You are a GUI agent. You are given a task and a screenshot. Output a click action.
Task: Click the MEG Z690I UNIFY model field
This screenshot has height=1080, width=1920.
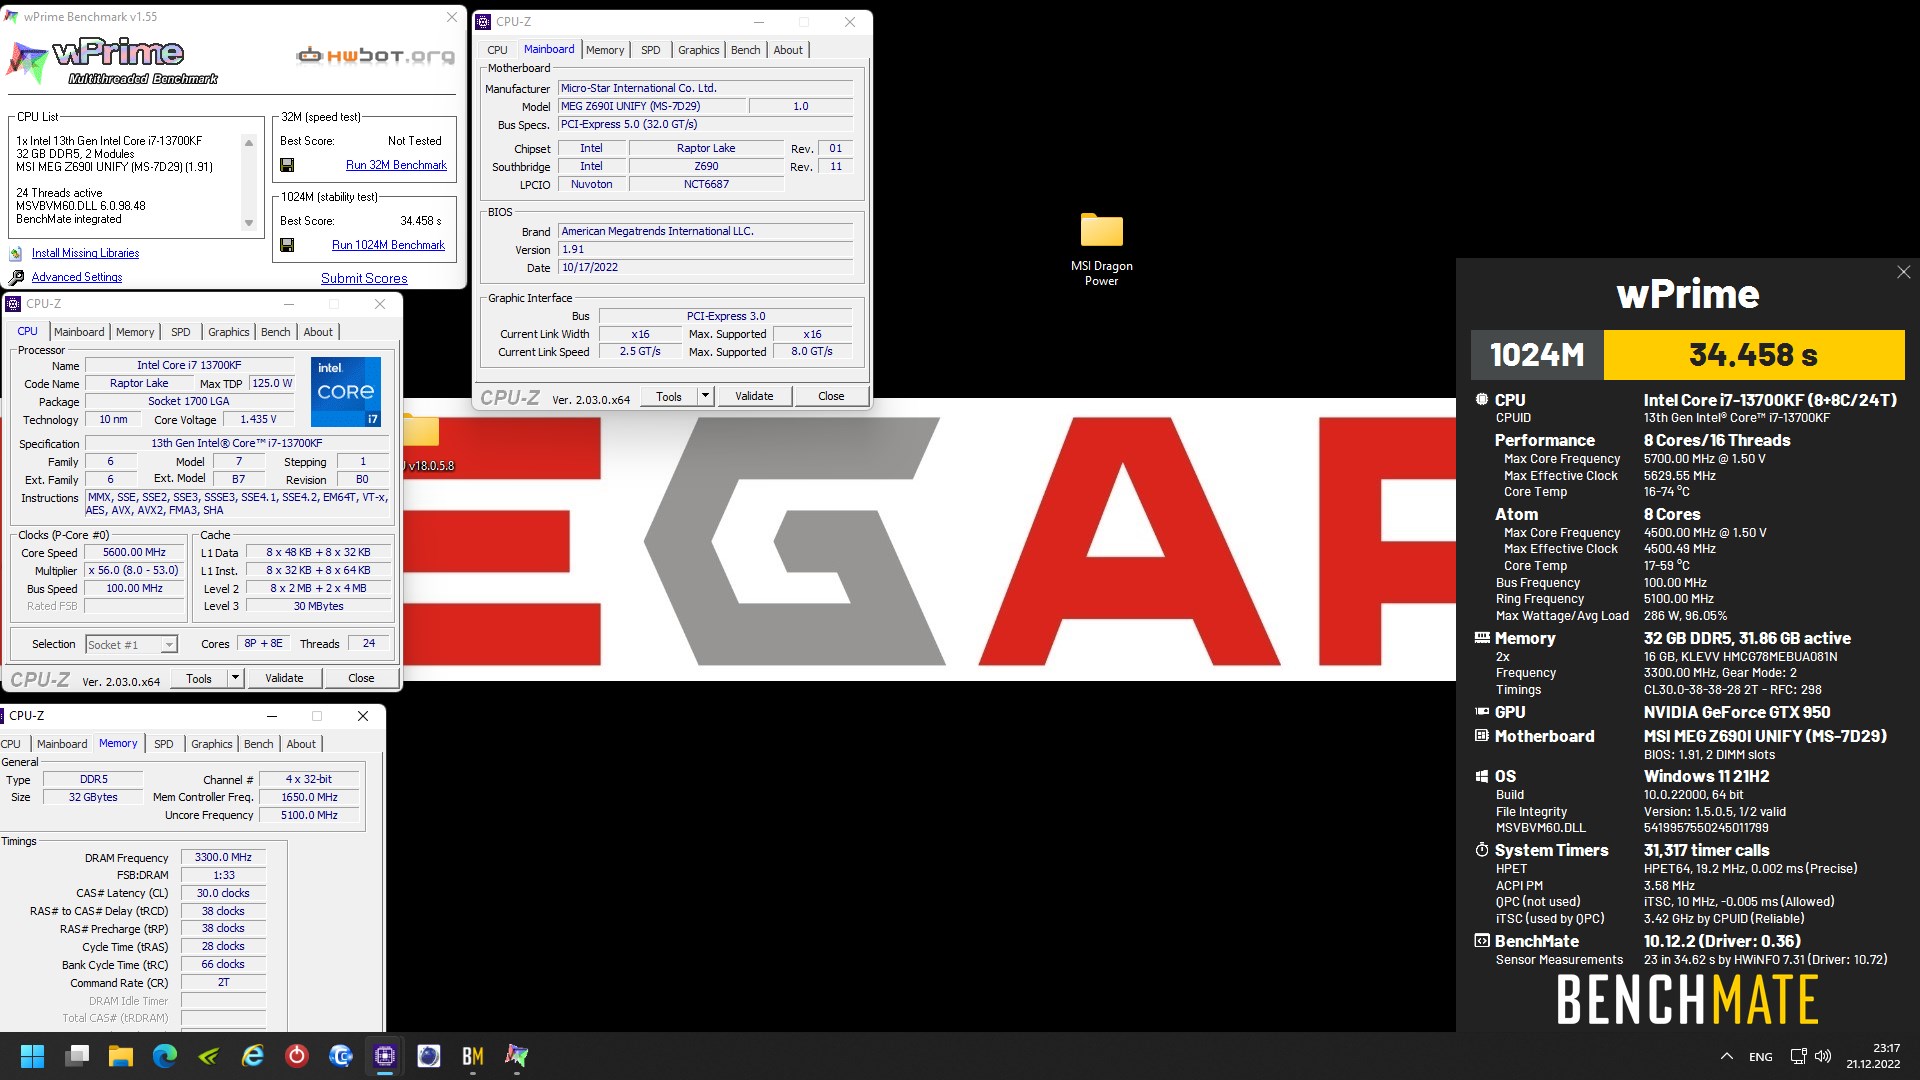tap(652, 106)
